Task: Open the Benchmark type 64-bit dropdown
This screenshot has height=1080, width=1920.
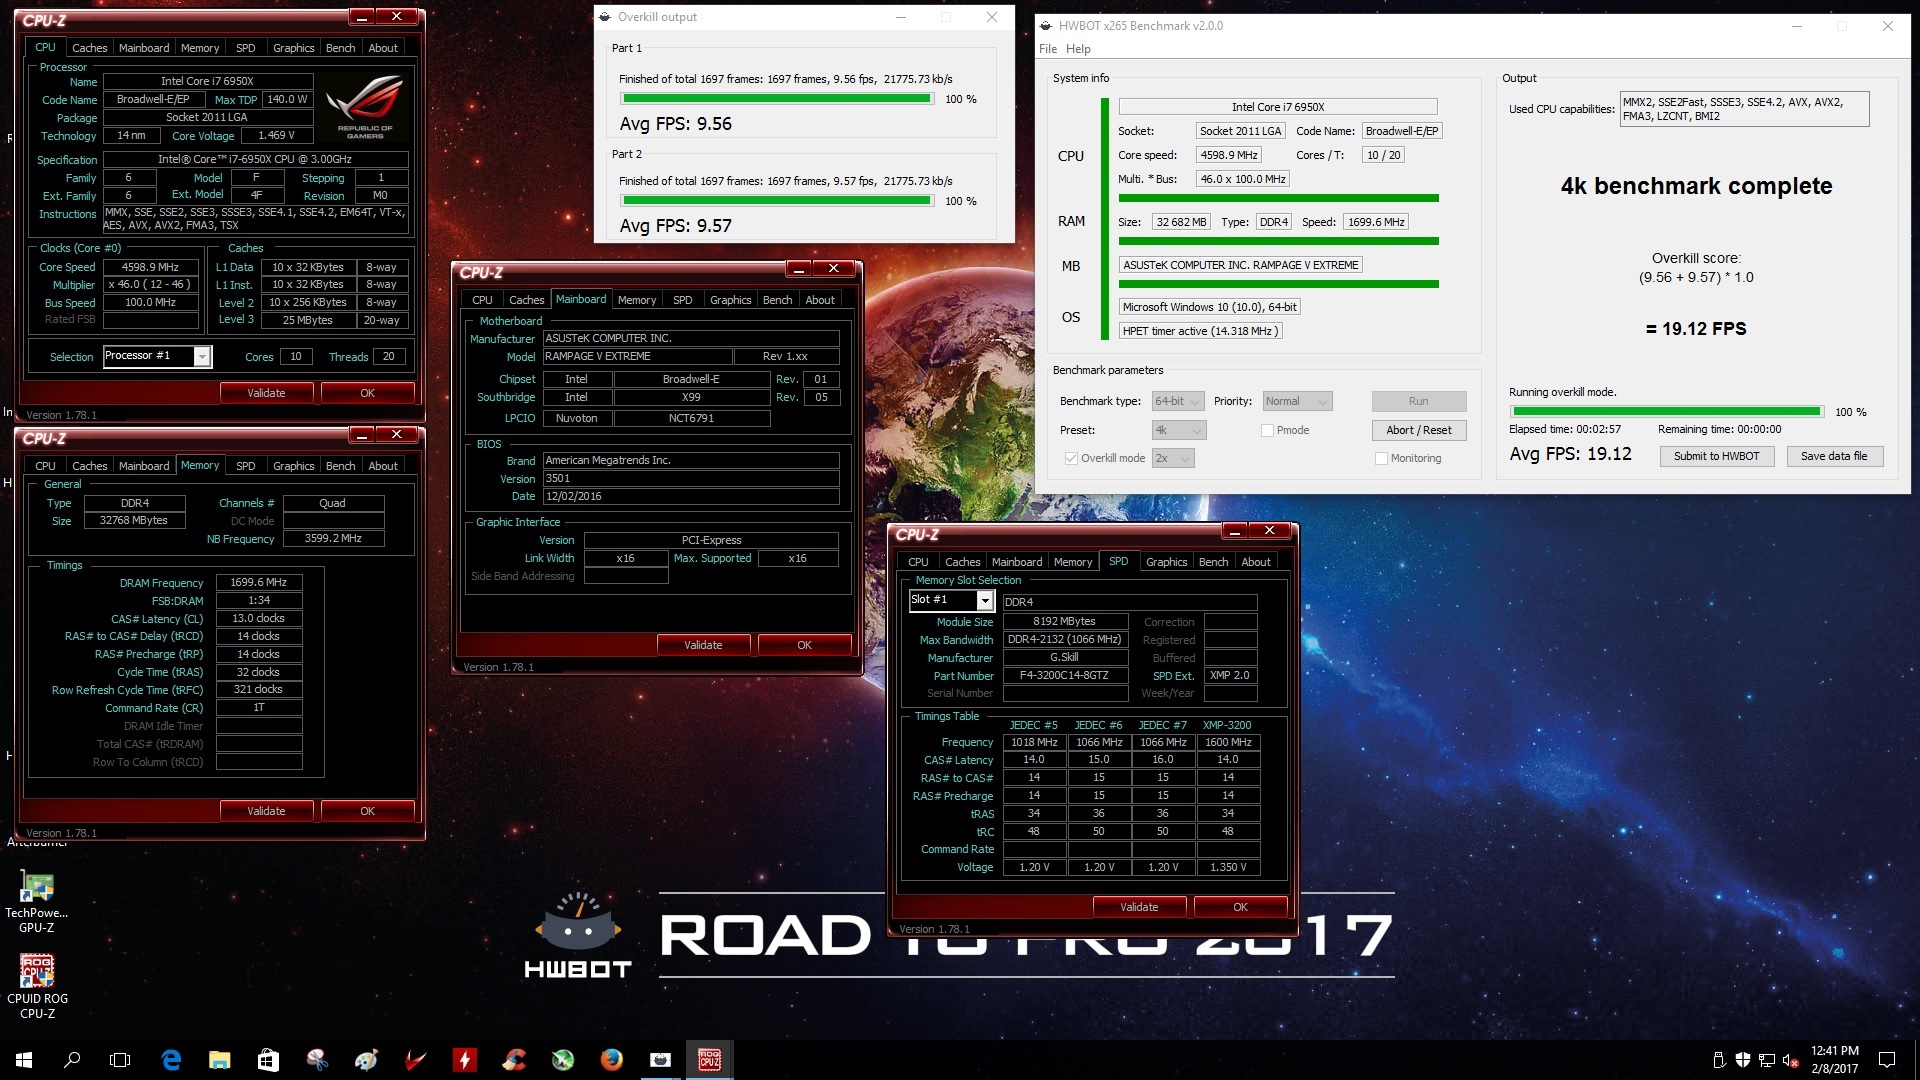Action: 1178,401
